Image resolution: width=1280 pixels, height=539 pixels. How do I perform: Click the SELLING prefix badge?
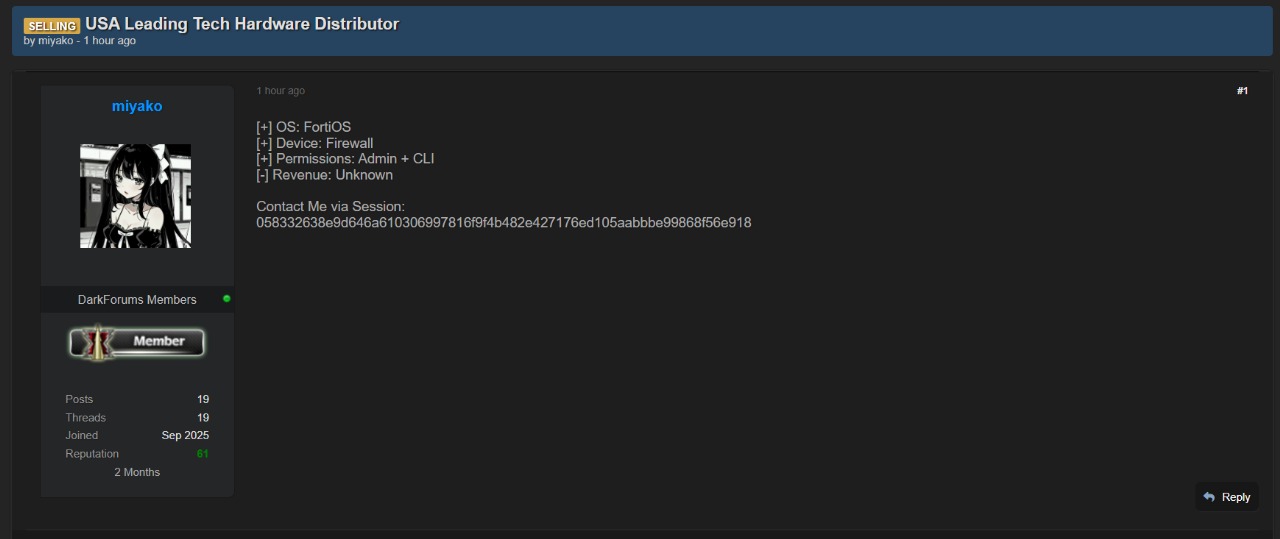click(52, 25)
